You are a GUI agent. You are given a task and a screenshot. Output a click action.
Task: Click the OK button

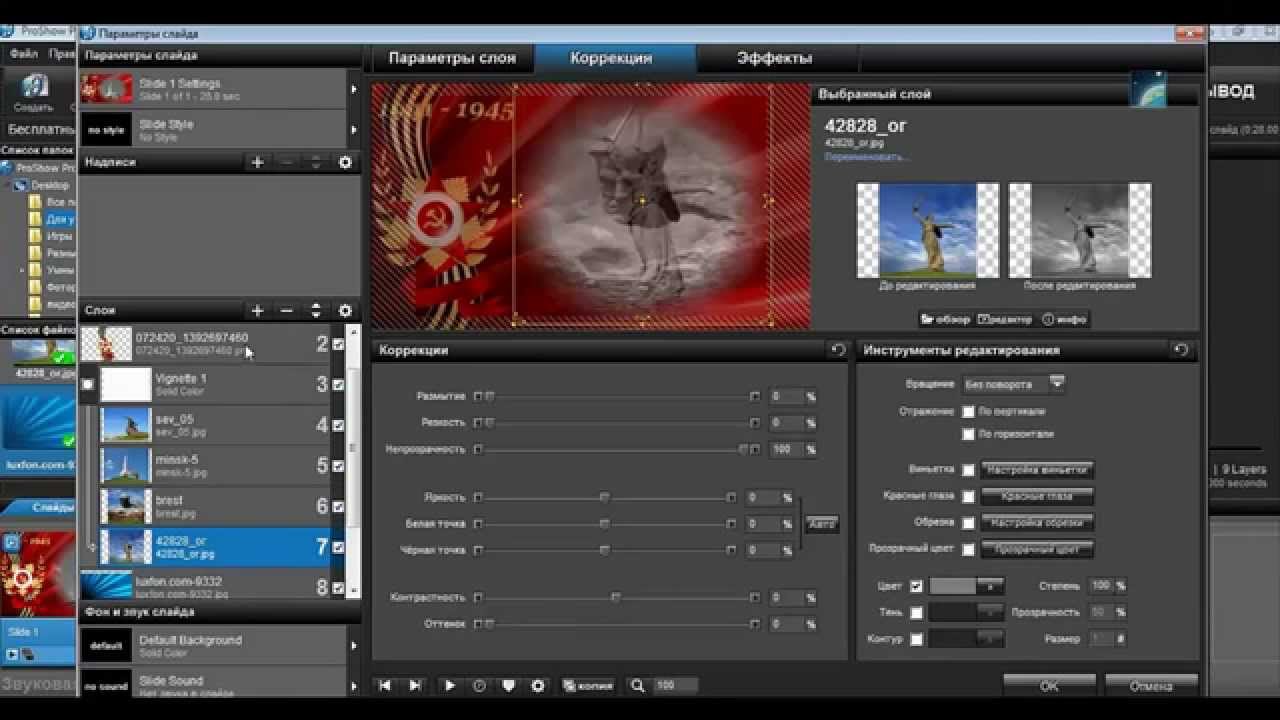pos(1049,686)
